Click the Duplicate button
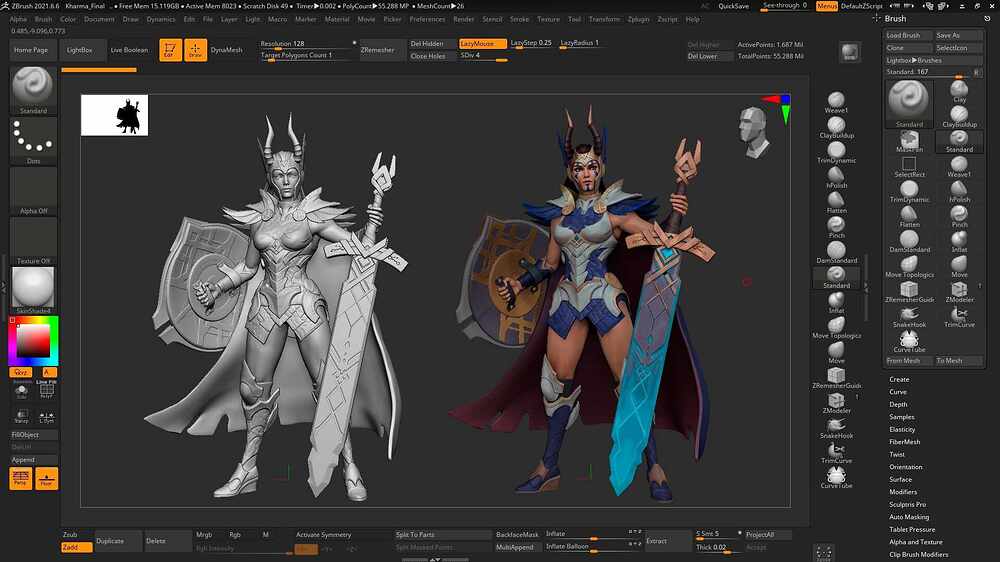This screenshot has width=1000, height=562. 118,541
